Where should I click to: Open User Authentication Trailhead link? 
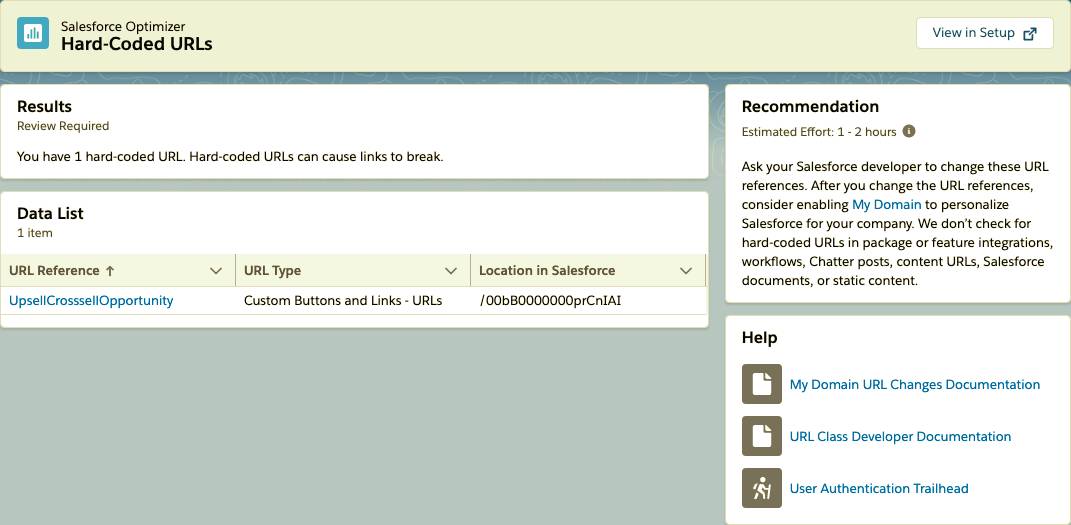click(879, 488)
